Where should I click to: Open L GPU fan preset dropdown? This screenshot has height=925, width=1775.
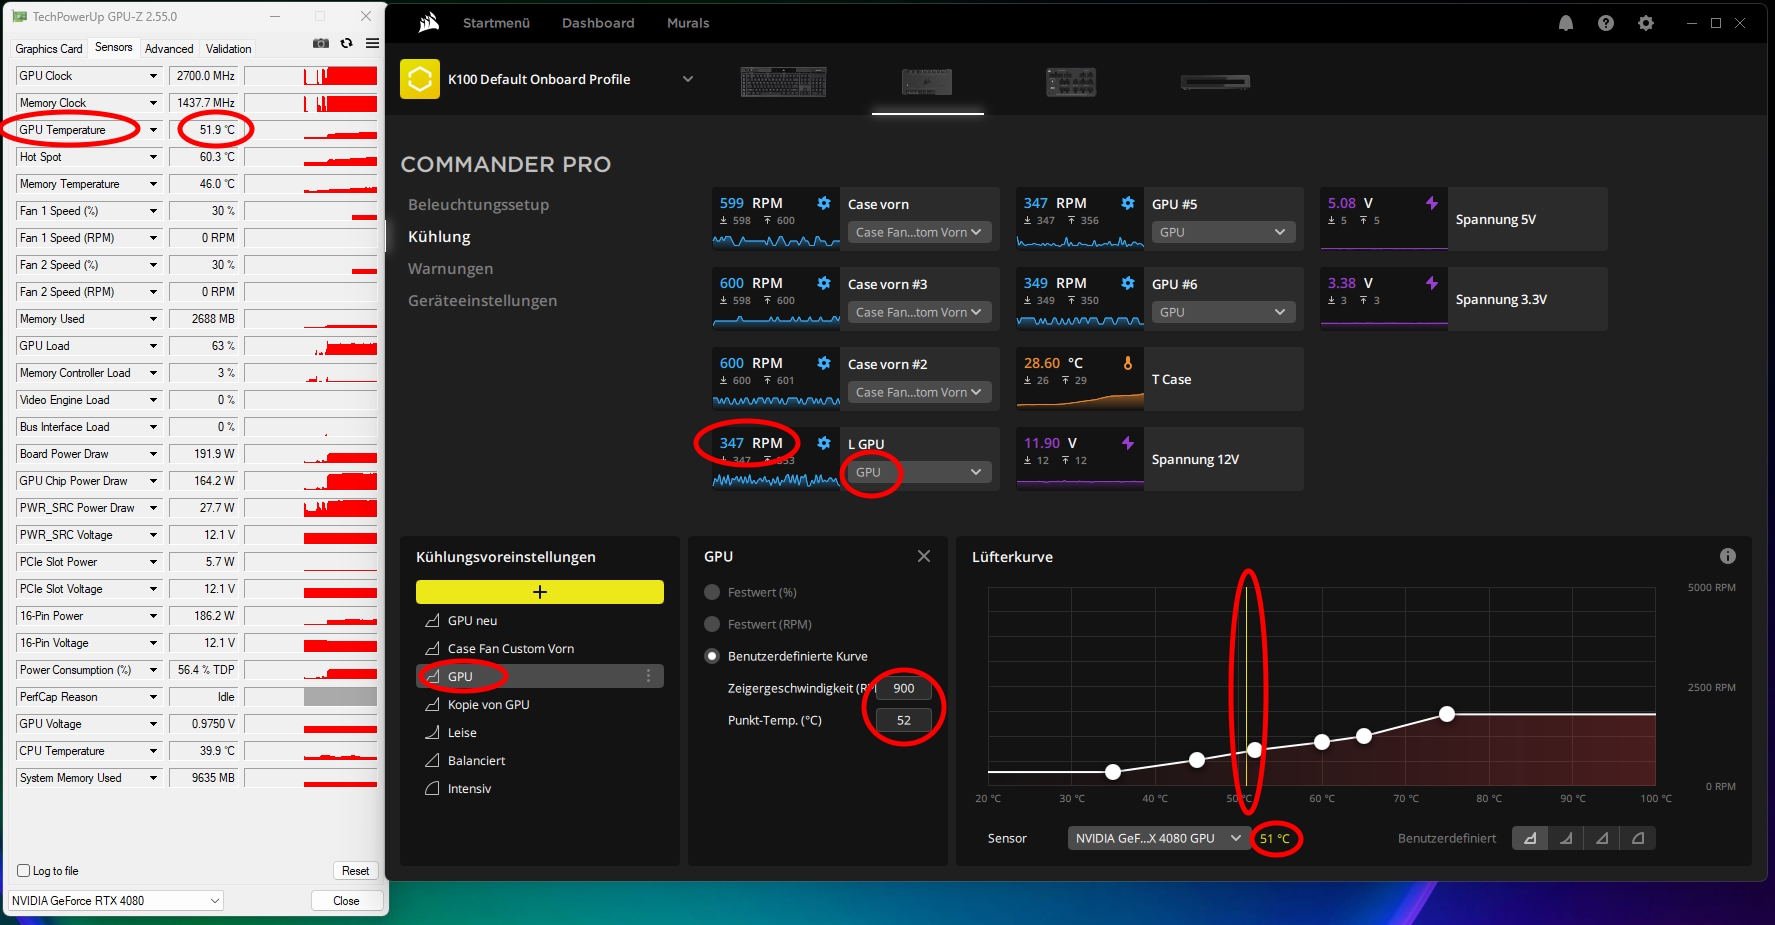point(920,472)
